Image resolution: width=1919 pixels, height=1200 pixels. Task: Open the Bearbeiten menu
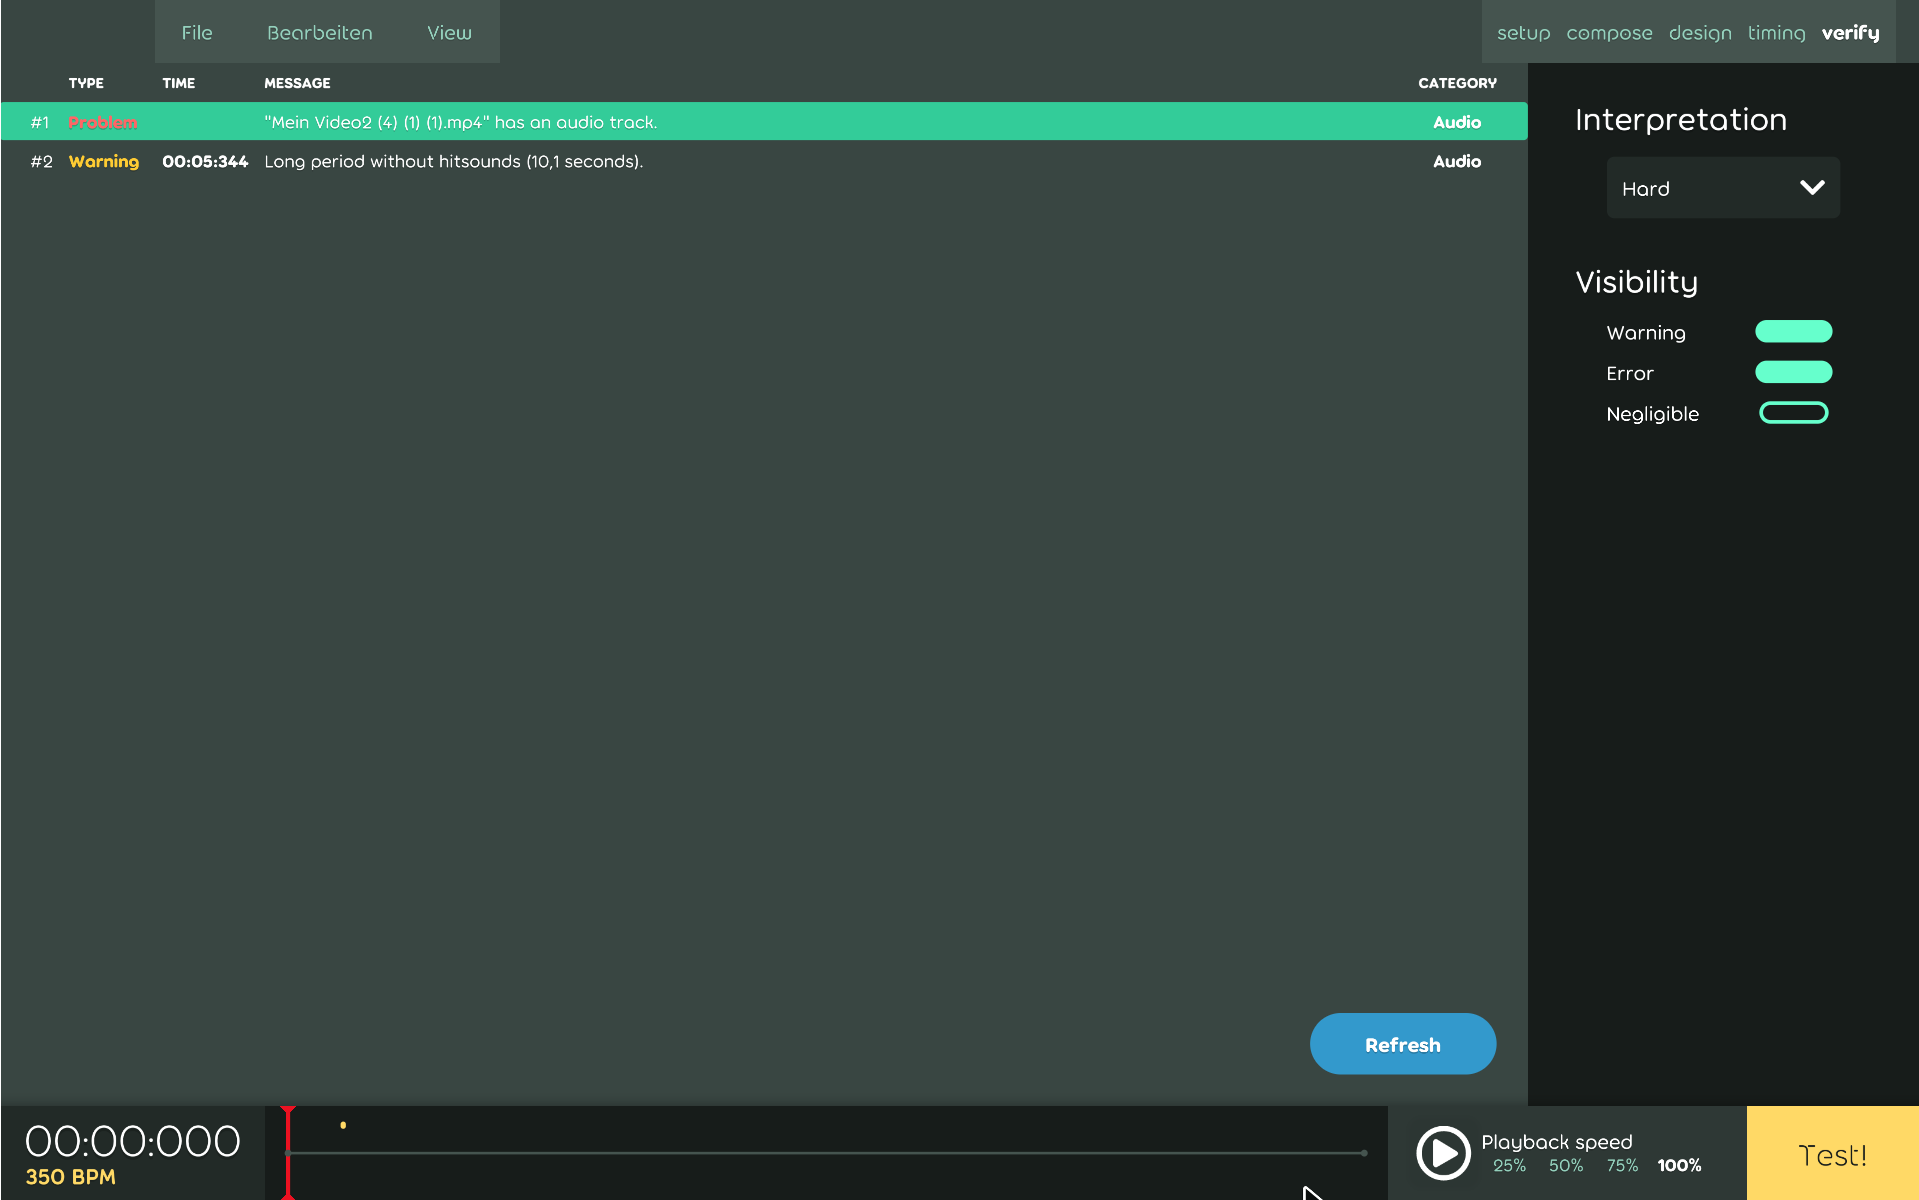pyautogui.click(x=319, y=32)
